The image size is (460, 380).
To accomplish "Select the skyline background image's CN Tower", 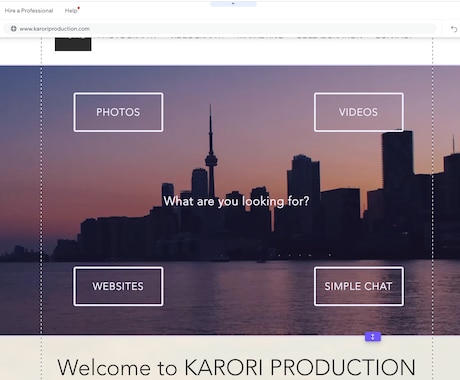I will [x=211, y=152].
